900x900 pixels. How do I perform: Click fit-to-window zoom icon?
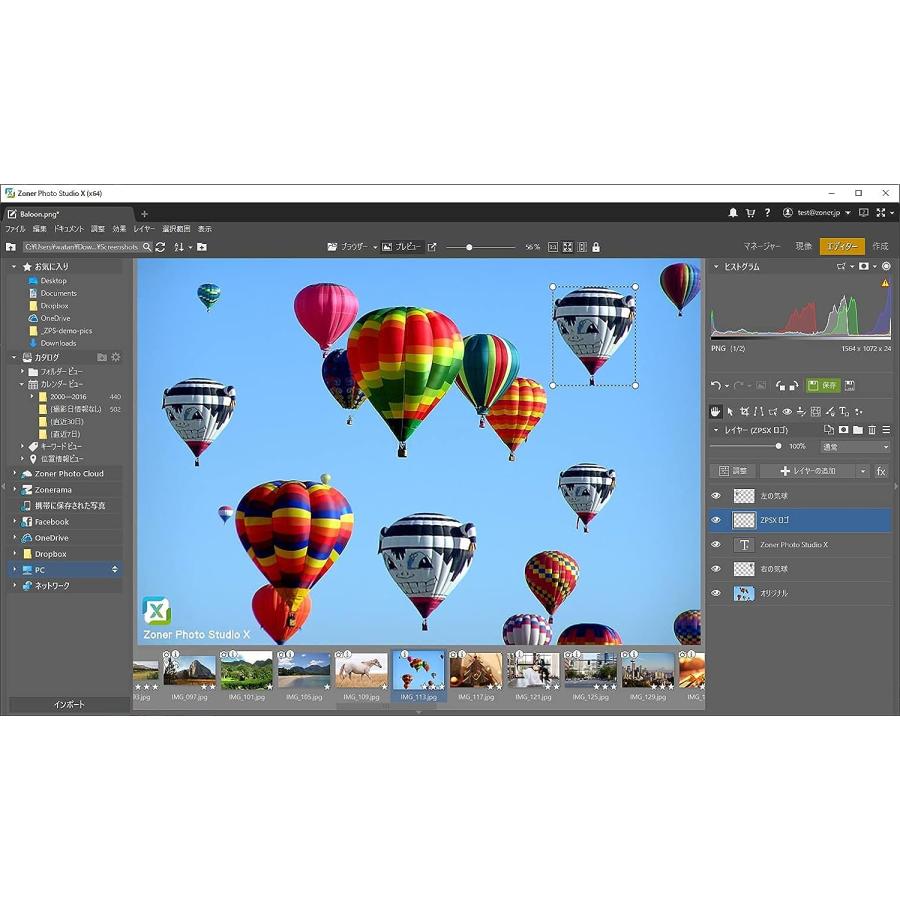pos(568,247)
